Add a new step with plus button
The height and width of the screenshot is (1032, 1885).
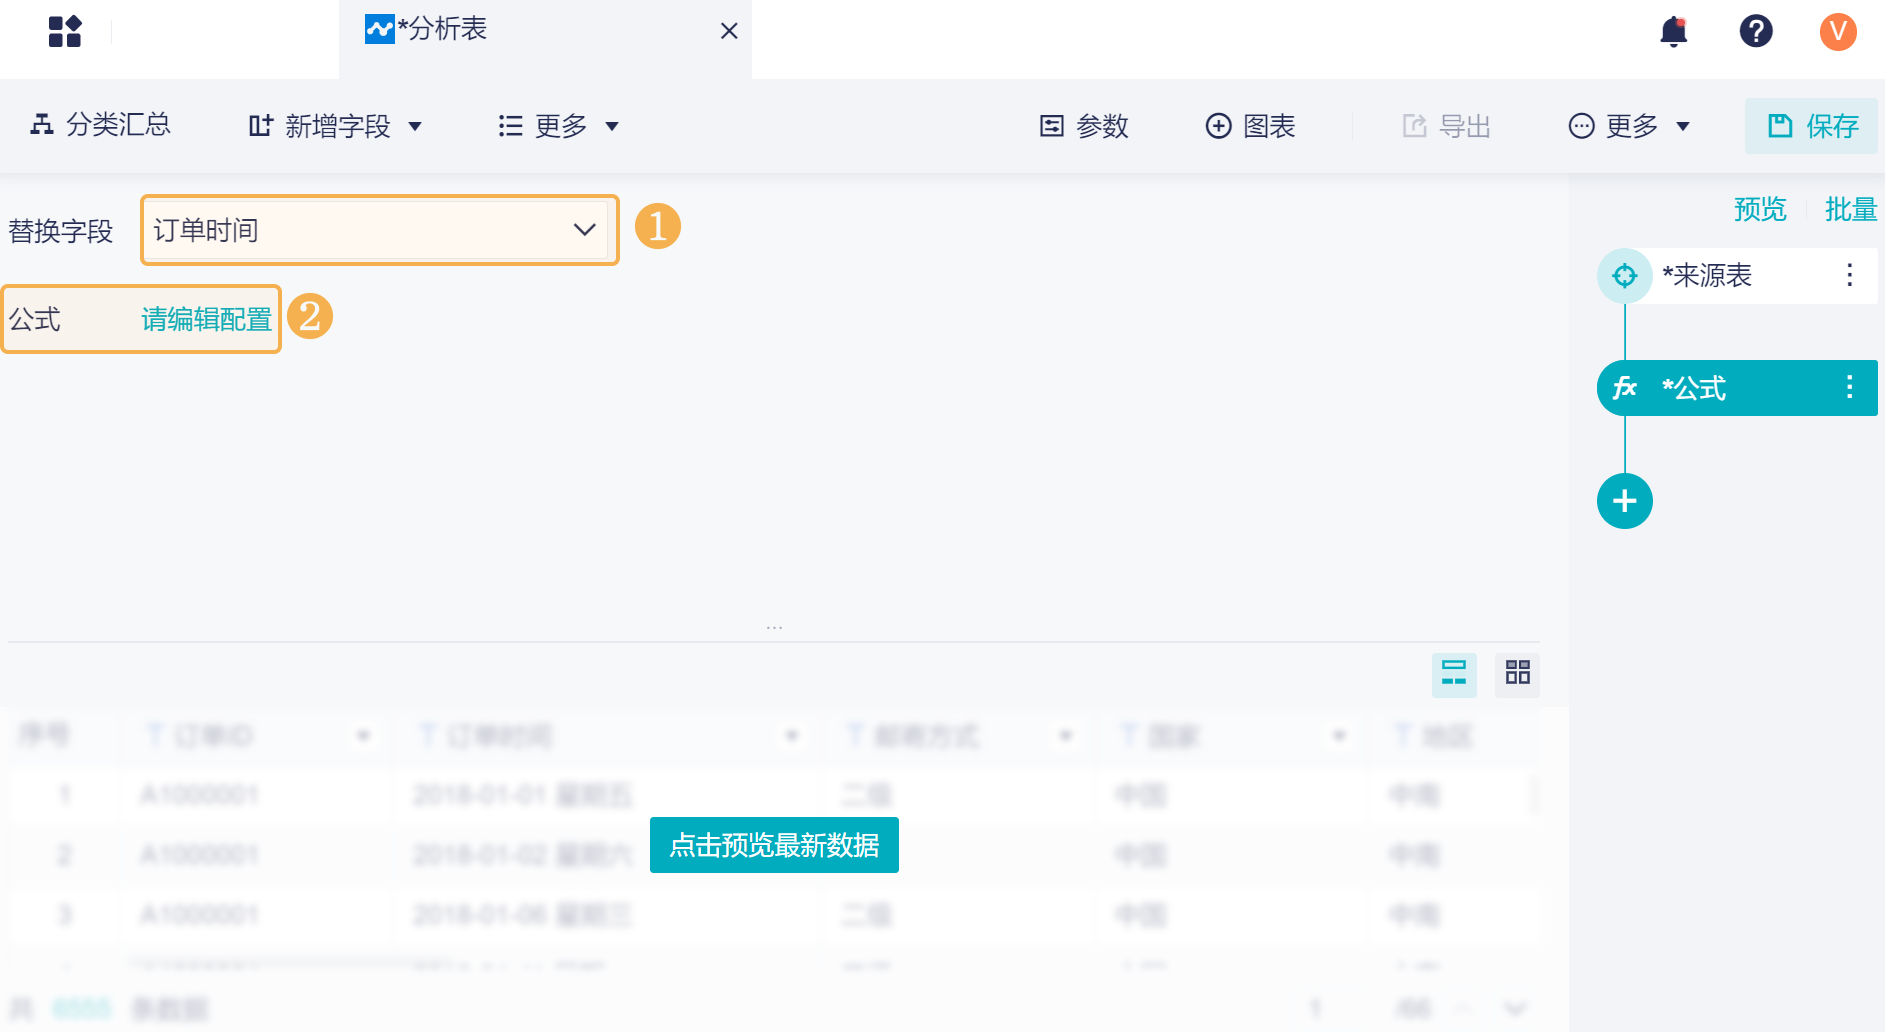point(1625,501)
